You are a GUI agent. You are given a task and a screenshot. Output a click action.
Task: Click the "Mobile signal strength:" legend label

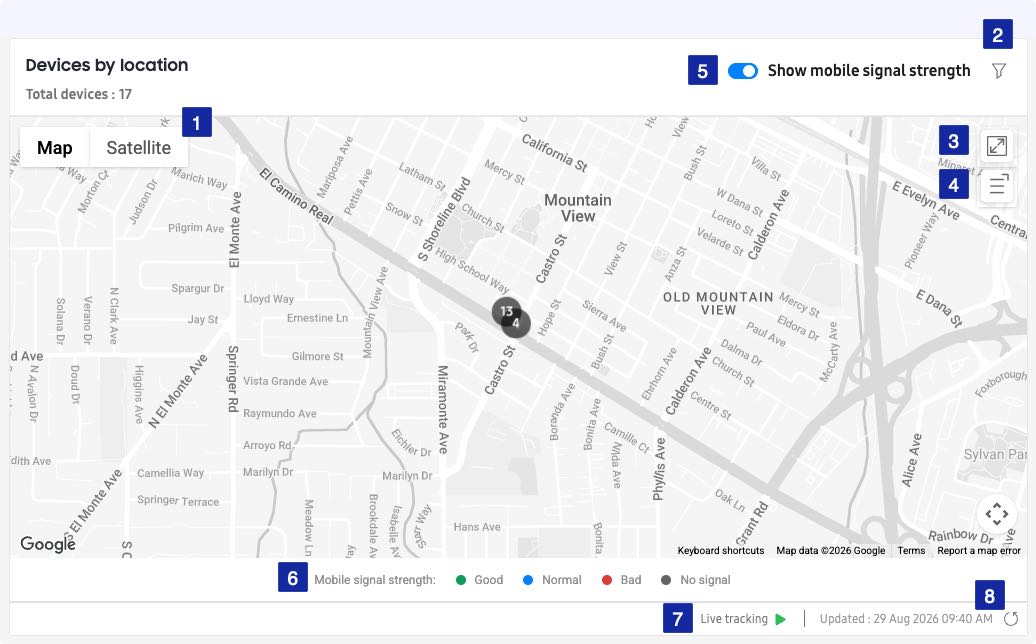click(375, 580)
